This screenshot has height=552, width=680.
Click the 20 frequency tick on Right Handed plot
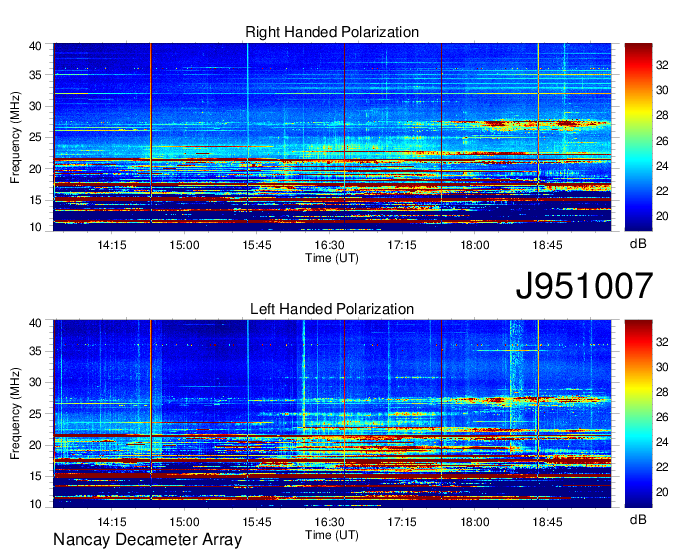(35, 169)
